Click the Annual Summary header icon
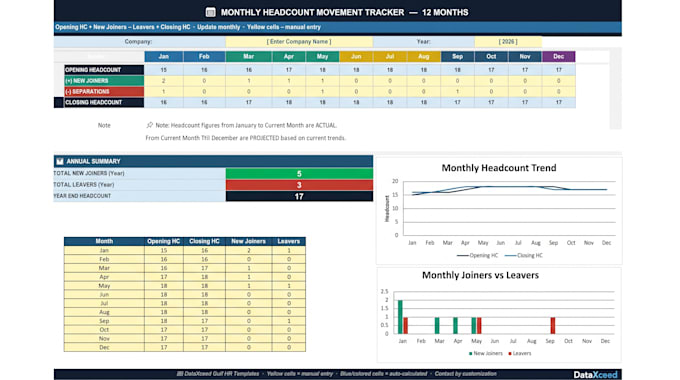The image size is (680, 380). pos(60,161)
